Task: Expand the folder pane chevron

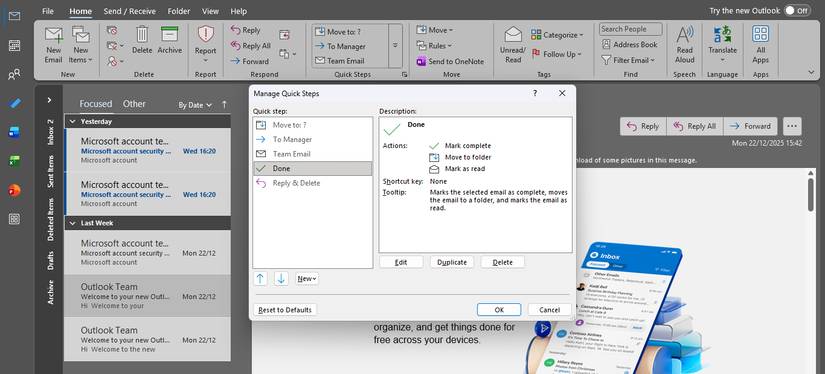Action: [x=49, y=99]
